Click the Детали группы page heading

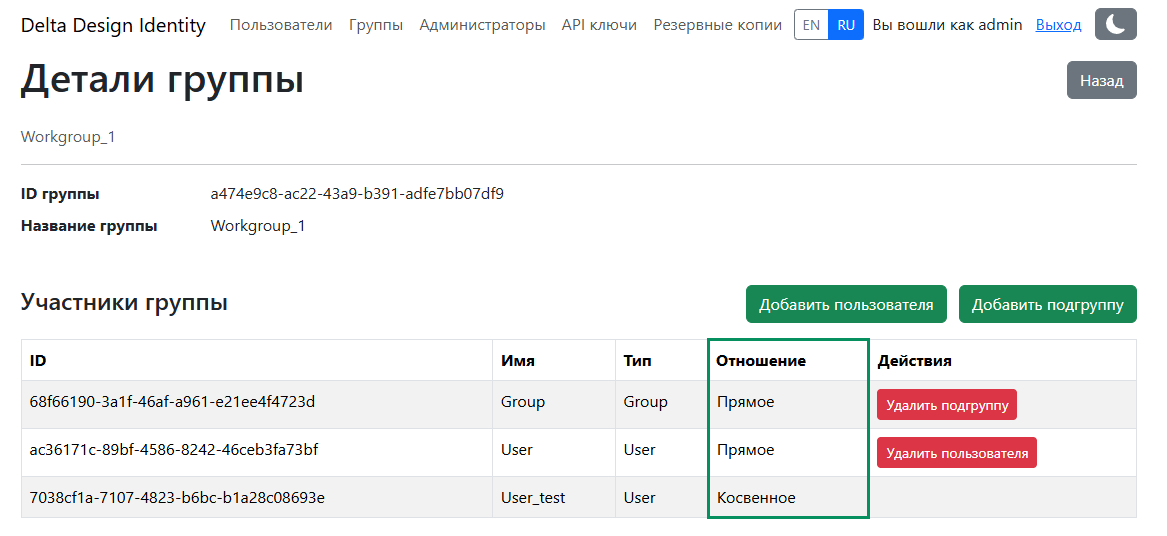click(x=162, y=80)
